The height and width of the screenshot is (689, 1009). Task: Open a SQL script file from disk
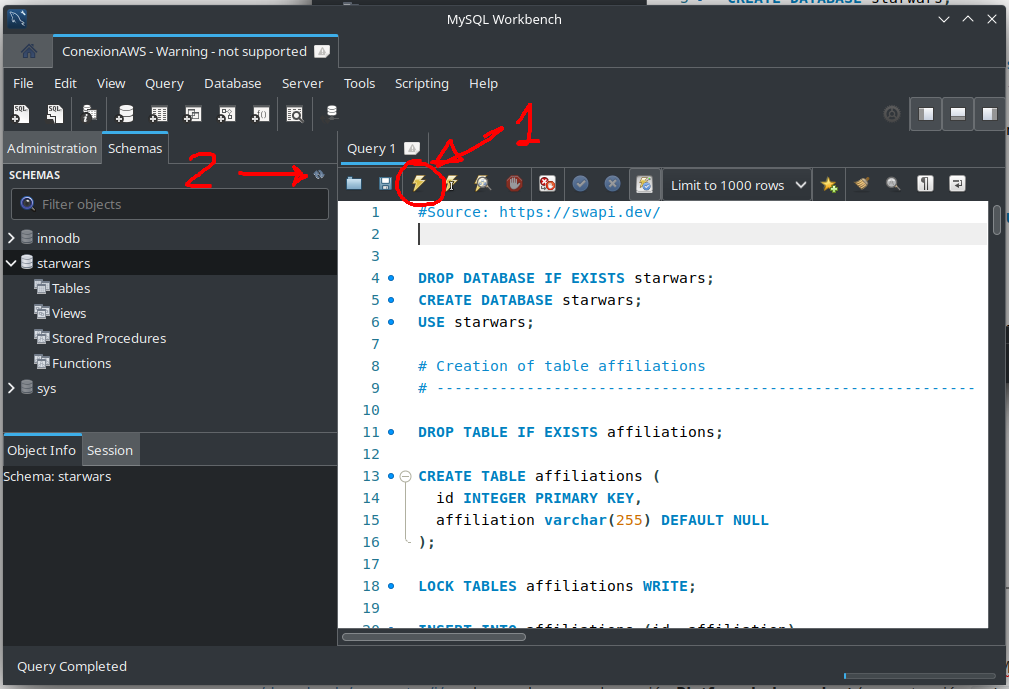point(353,184)
